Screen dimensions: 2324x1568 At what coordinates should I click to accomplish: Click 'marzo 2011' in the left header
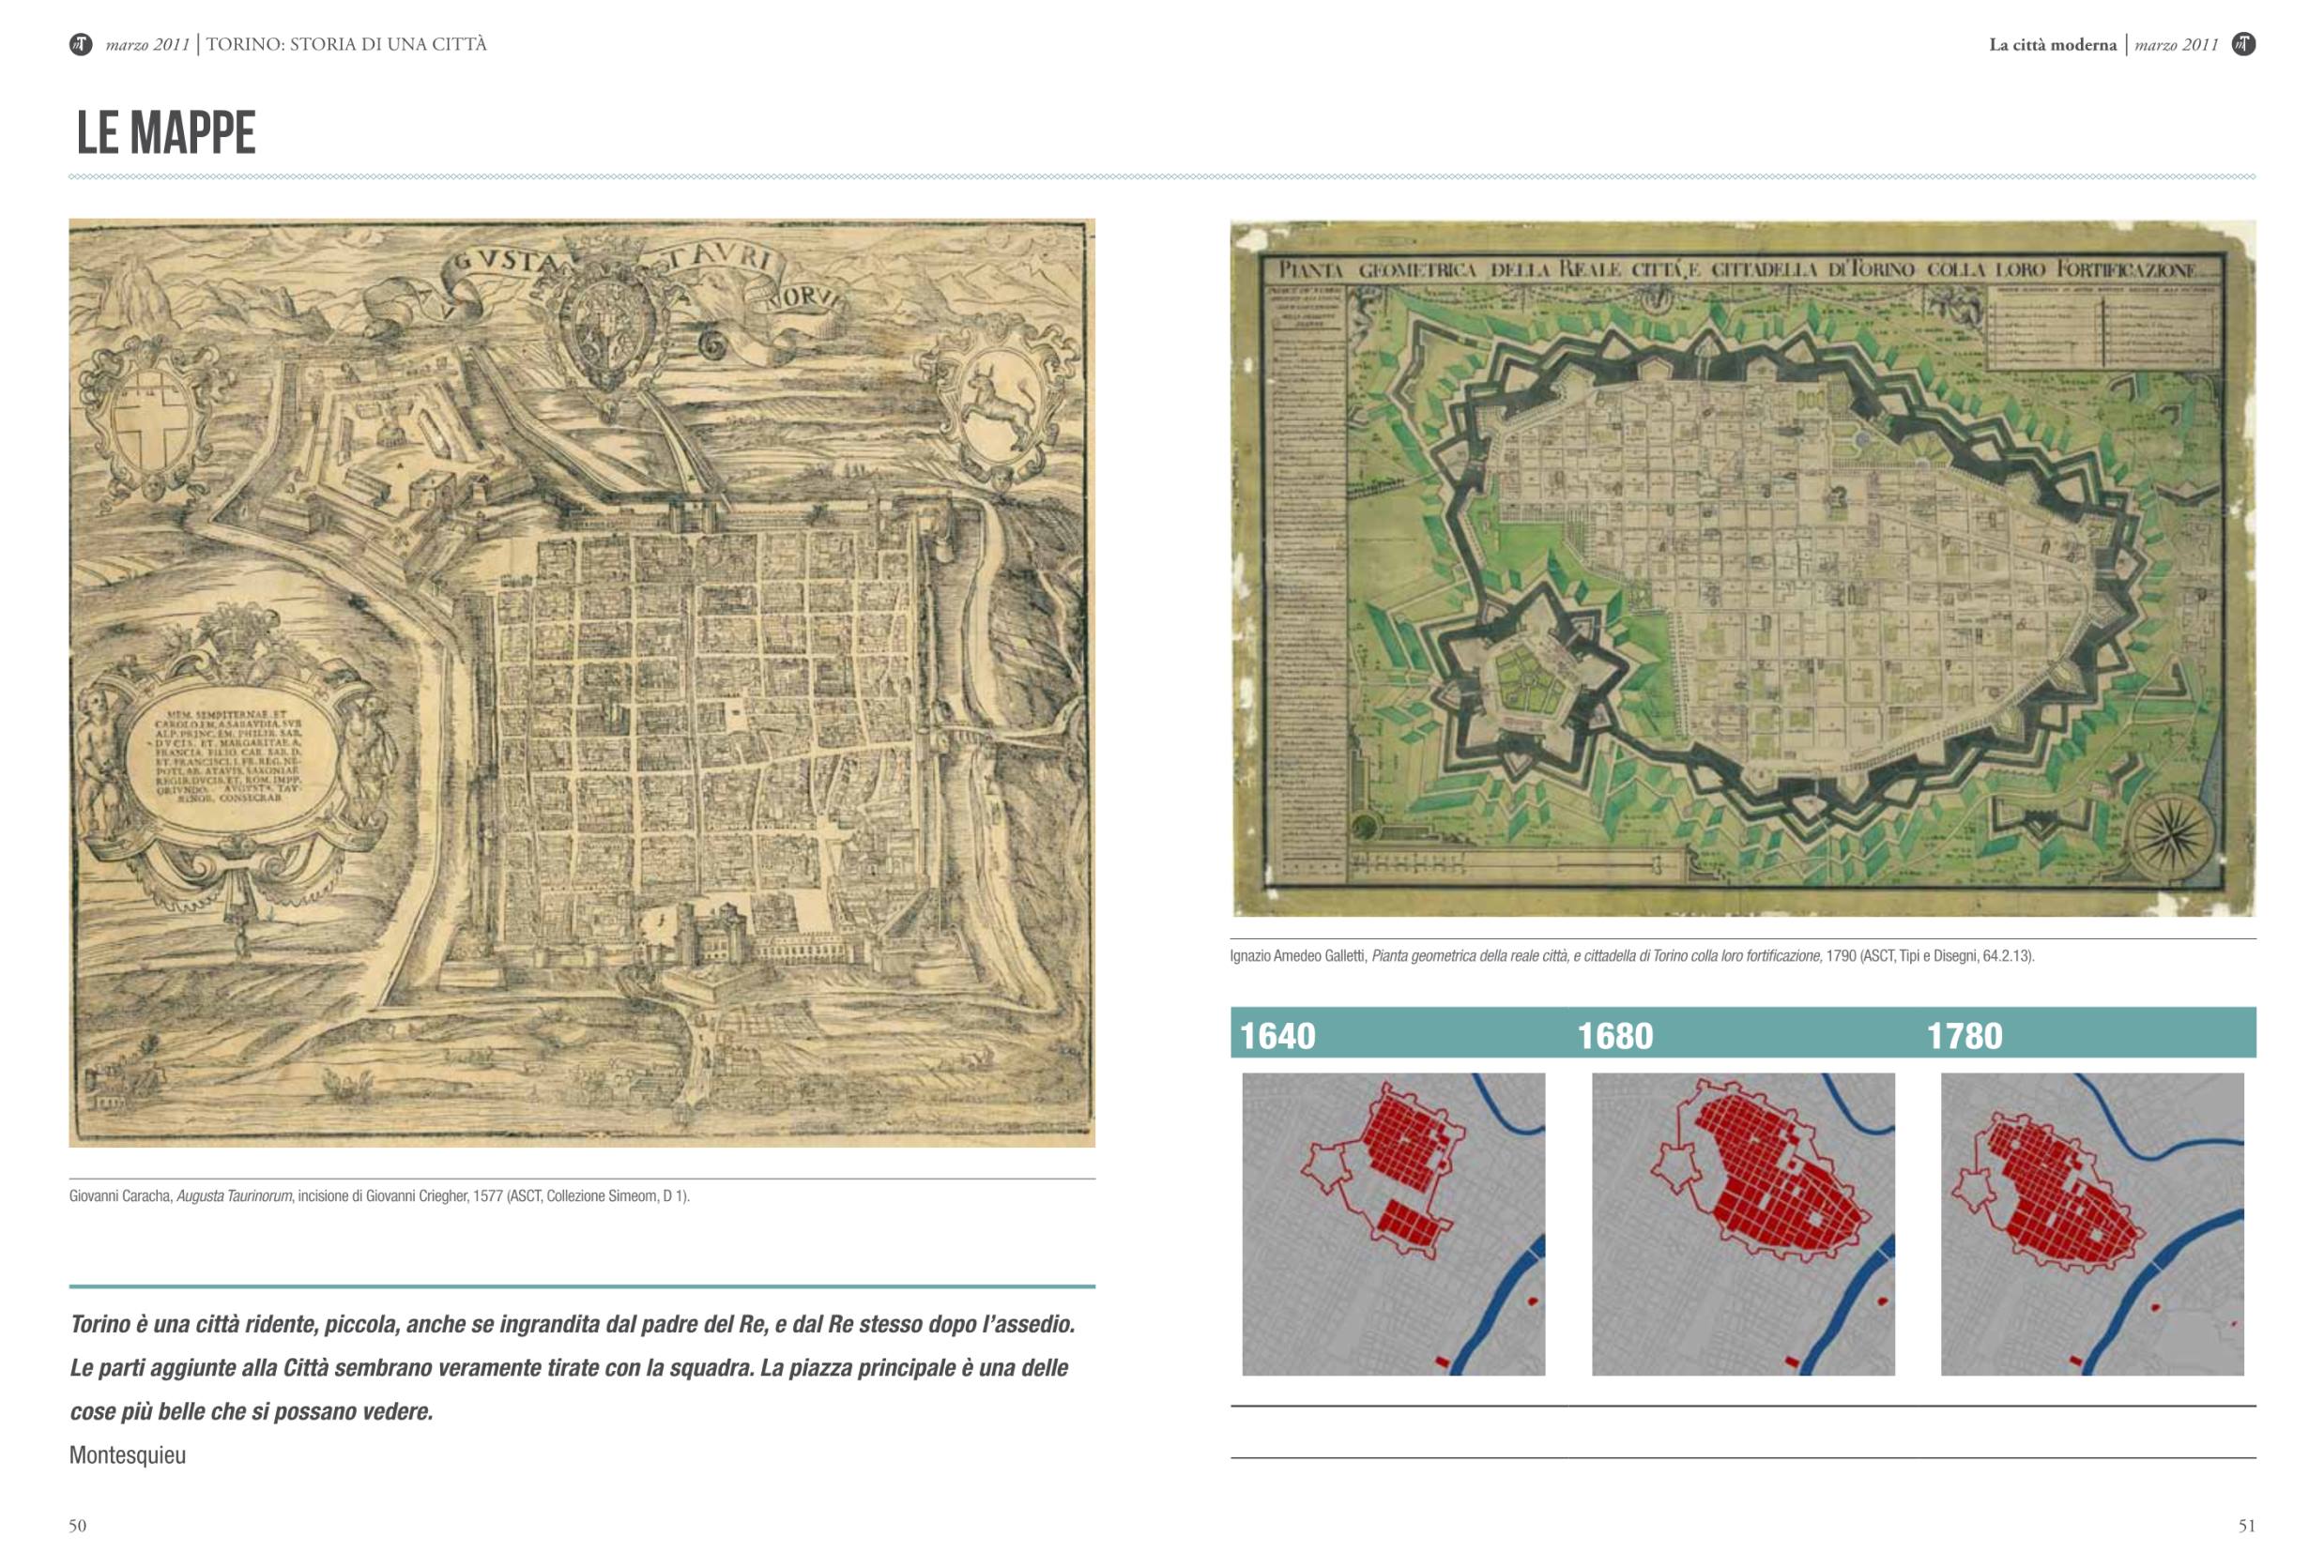pos(147,45)
